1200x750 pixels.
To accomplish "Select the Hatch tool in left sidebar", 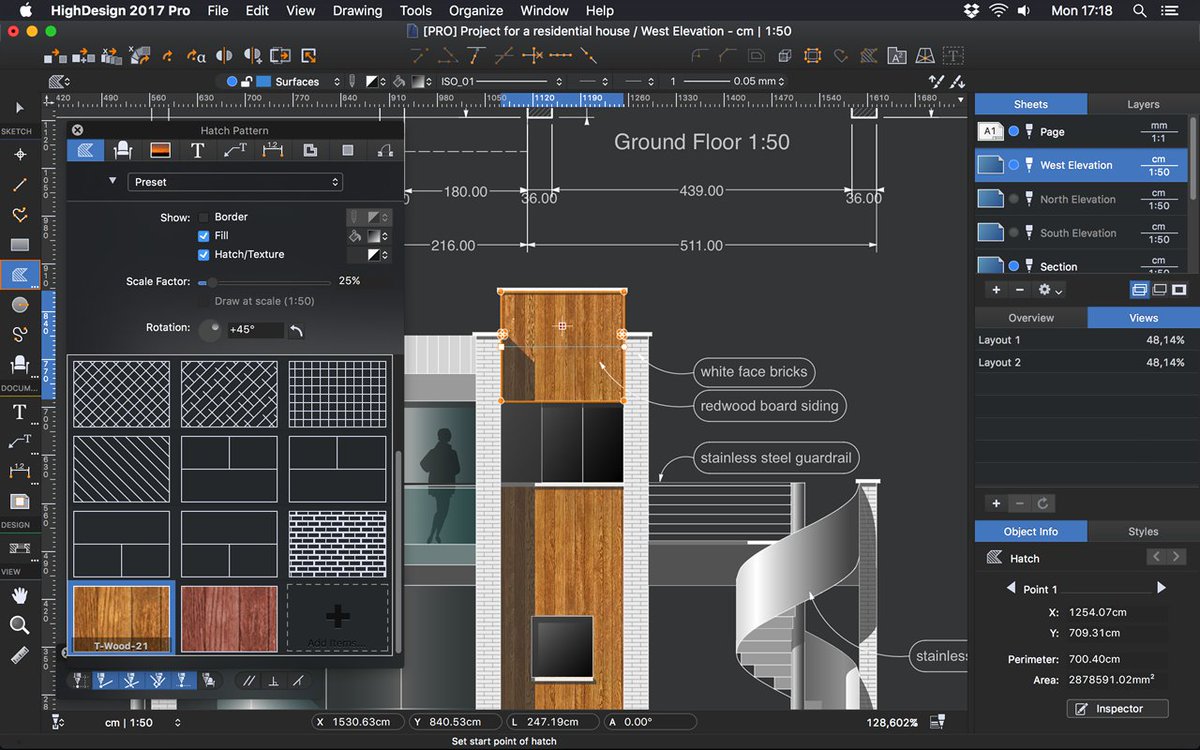I will [x=19, y=274].
